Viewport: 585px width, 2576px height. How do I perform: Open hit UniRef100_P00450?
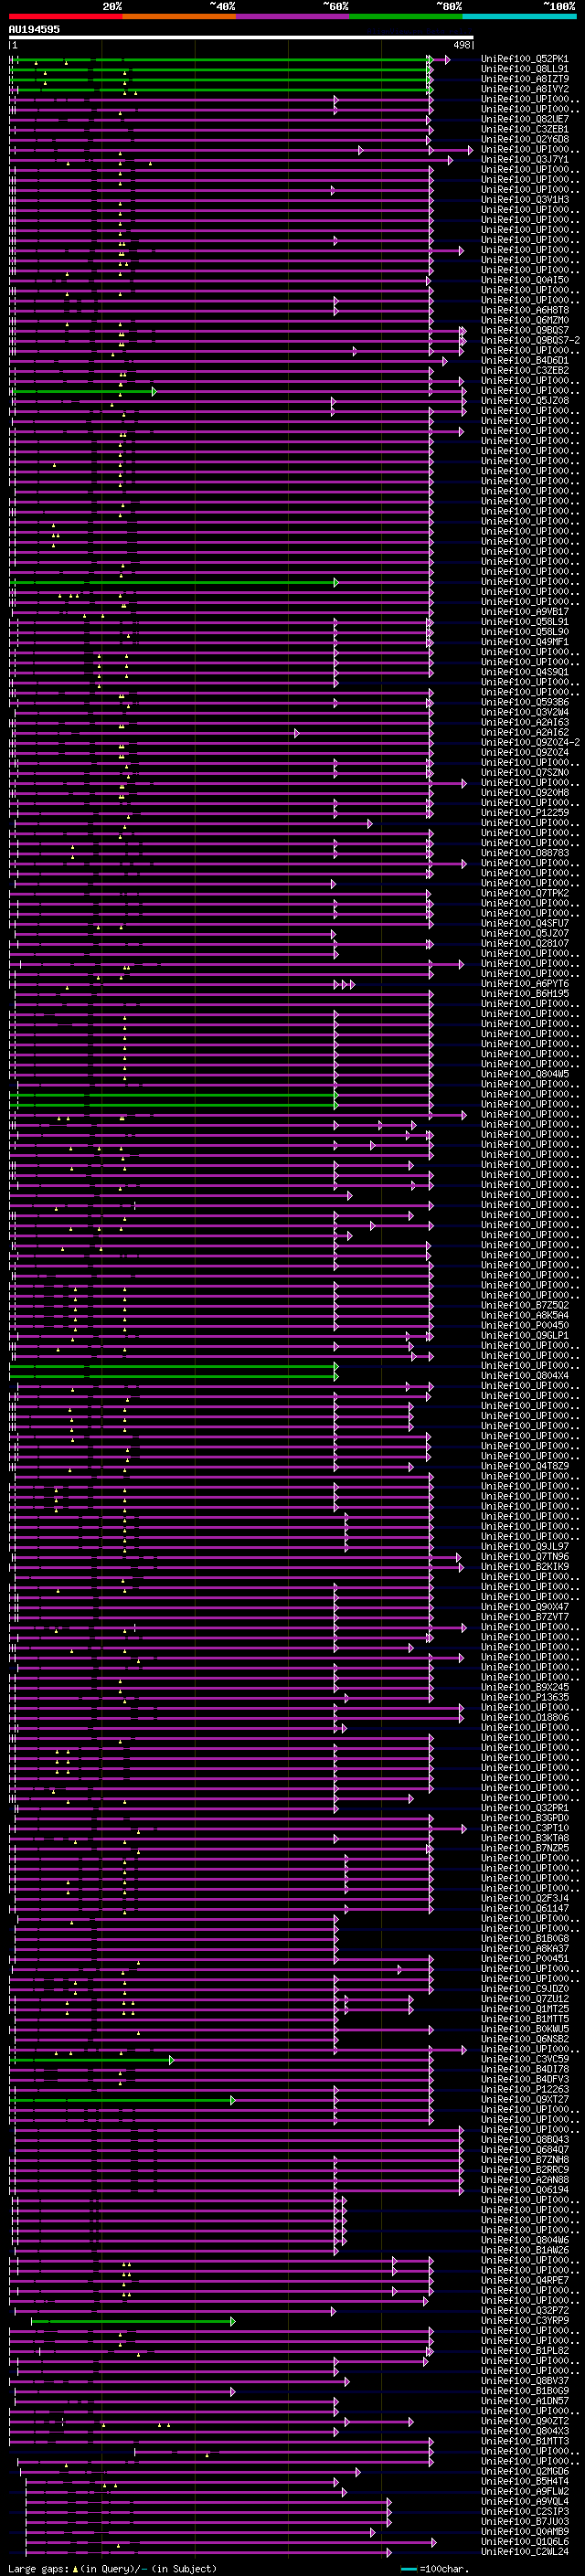pyautogui.click(x=525, y=1325)
